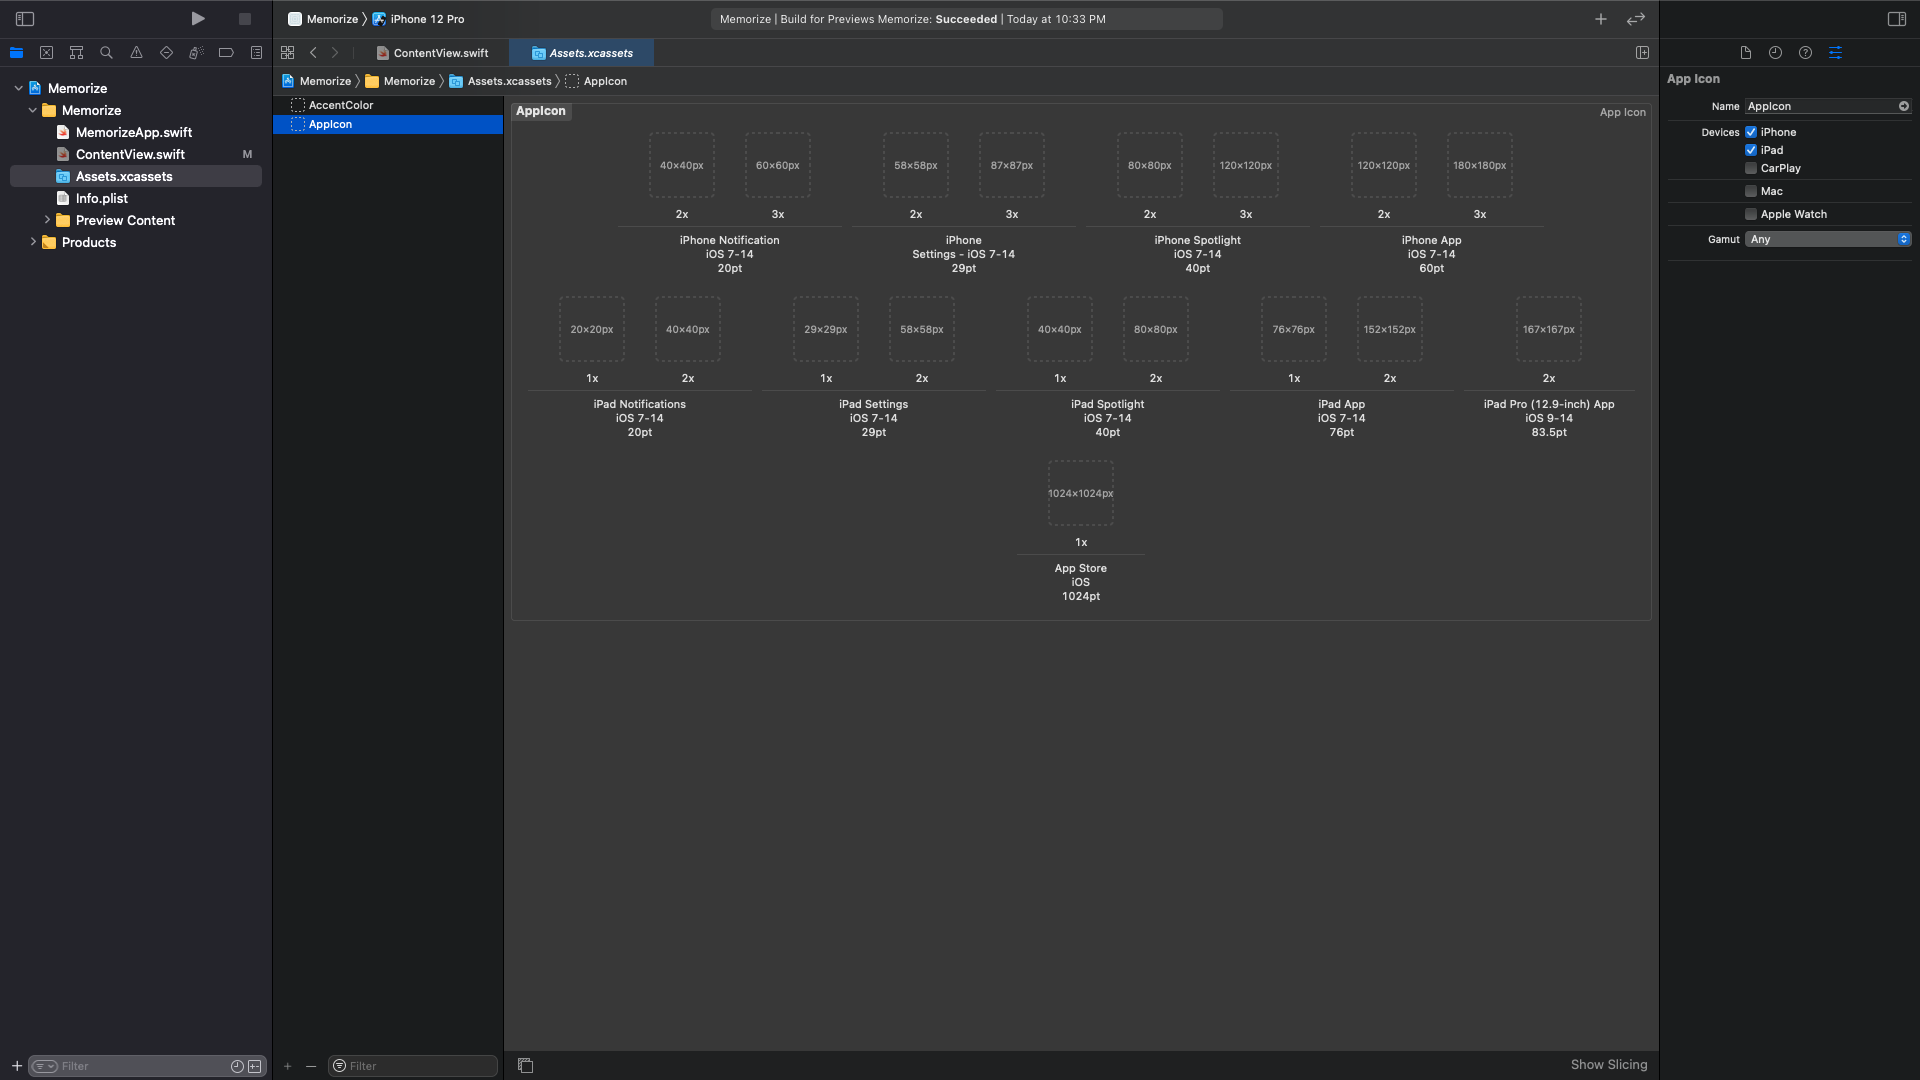The image size is (1920, 1080).
Task: Click the Add Editor split icon
Action: coord(1642,53)
